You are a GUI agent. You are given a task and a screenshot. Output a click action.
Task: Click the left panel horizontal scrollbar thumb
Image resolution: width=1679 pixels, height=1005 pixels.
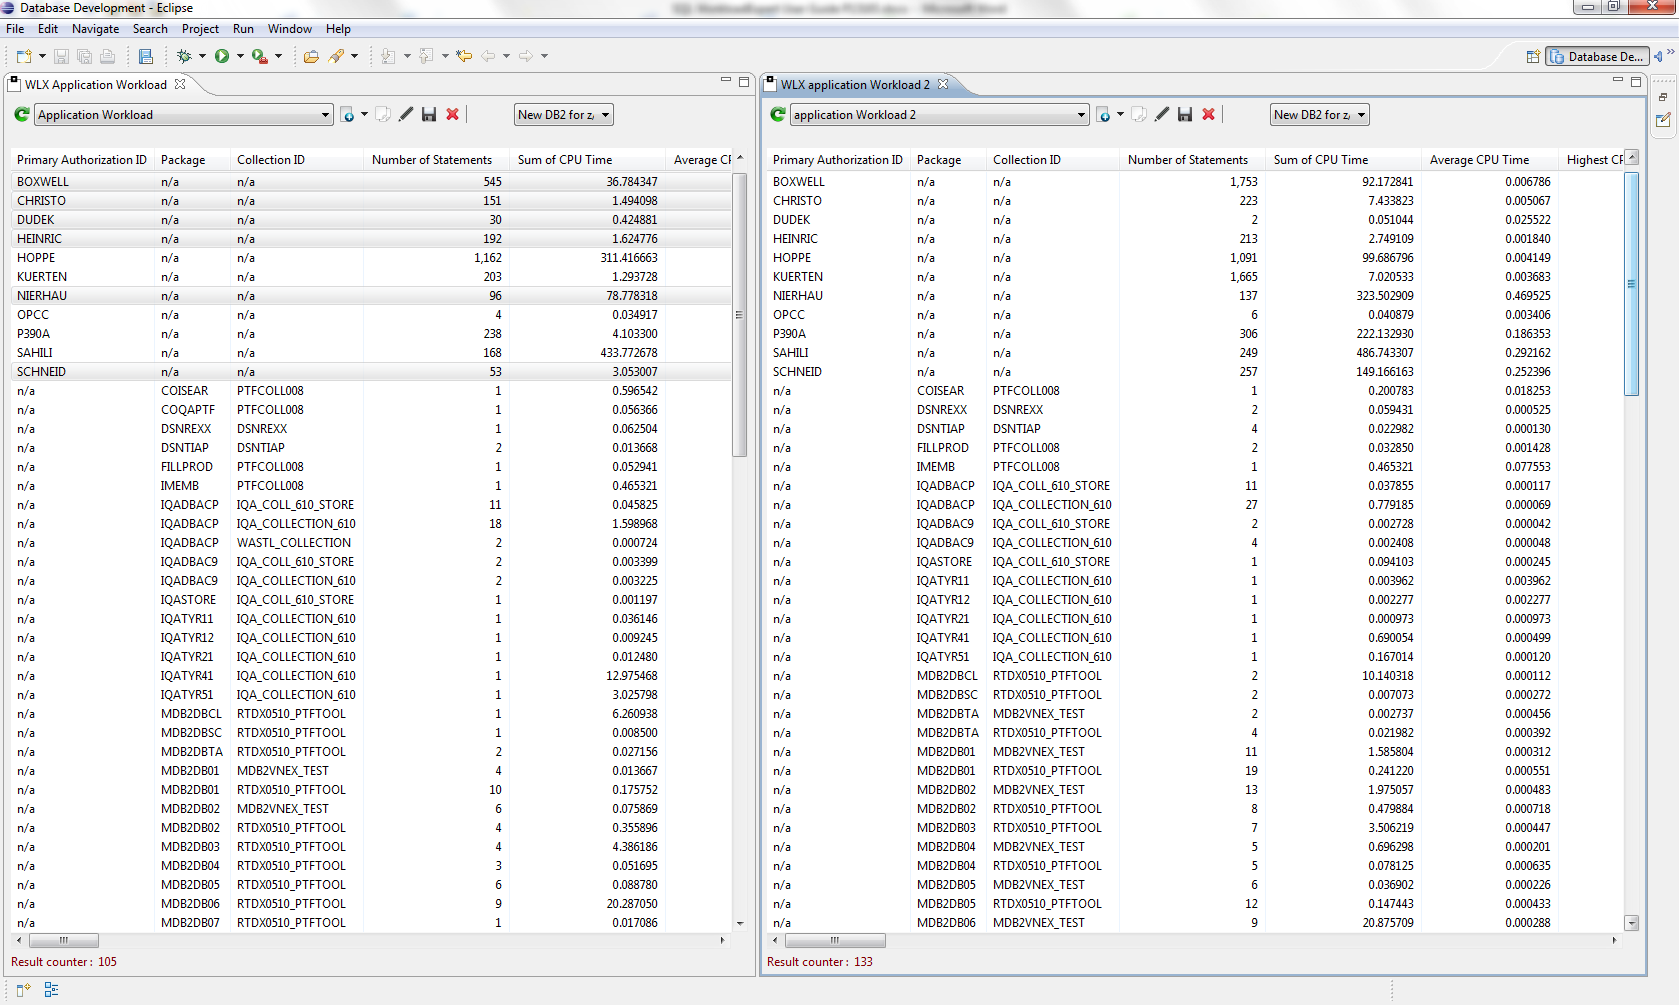64,940
